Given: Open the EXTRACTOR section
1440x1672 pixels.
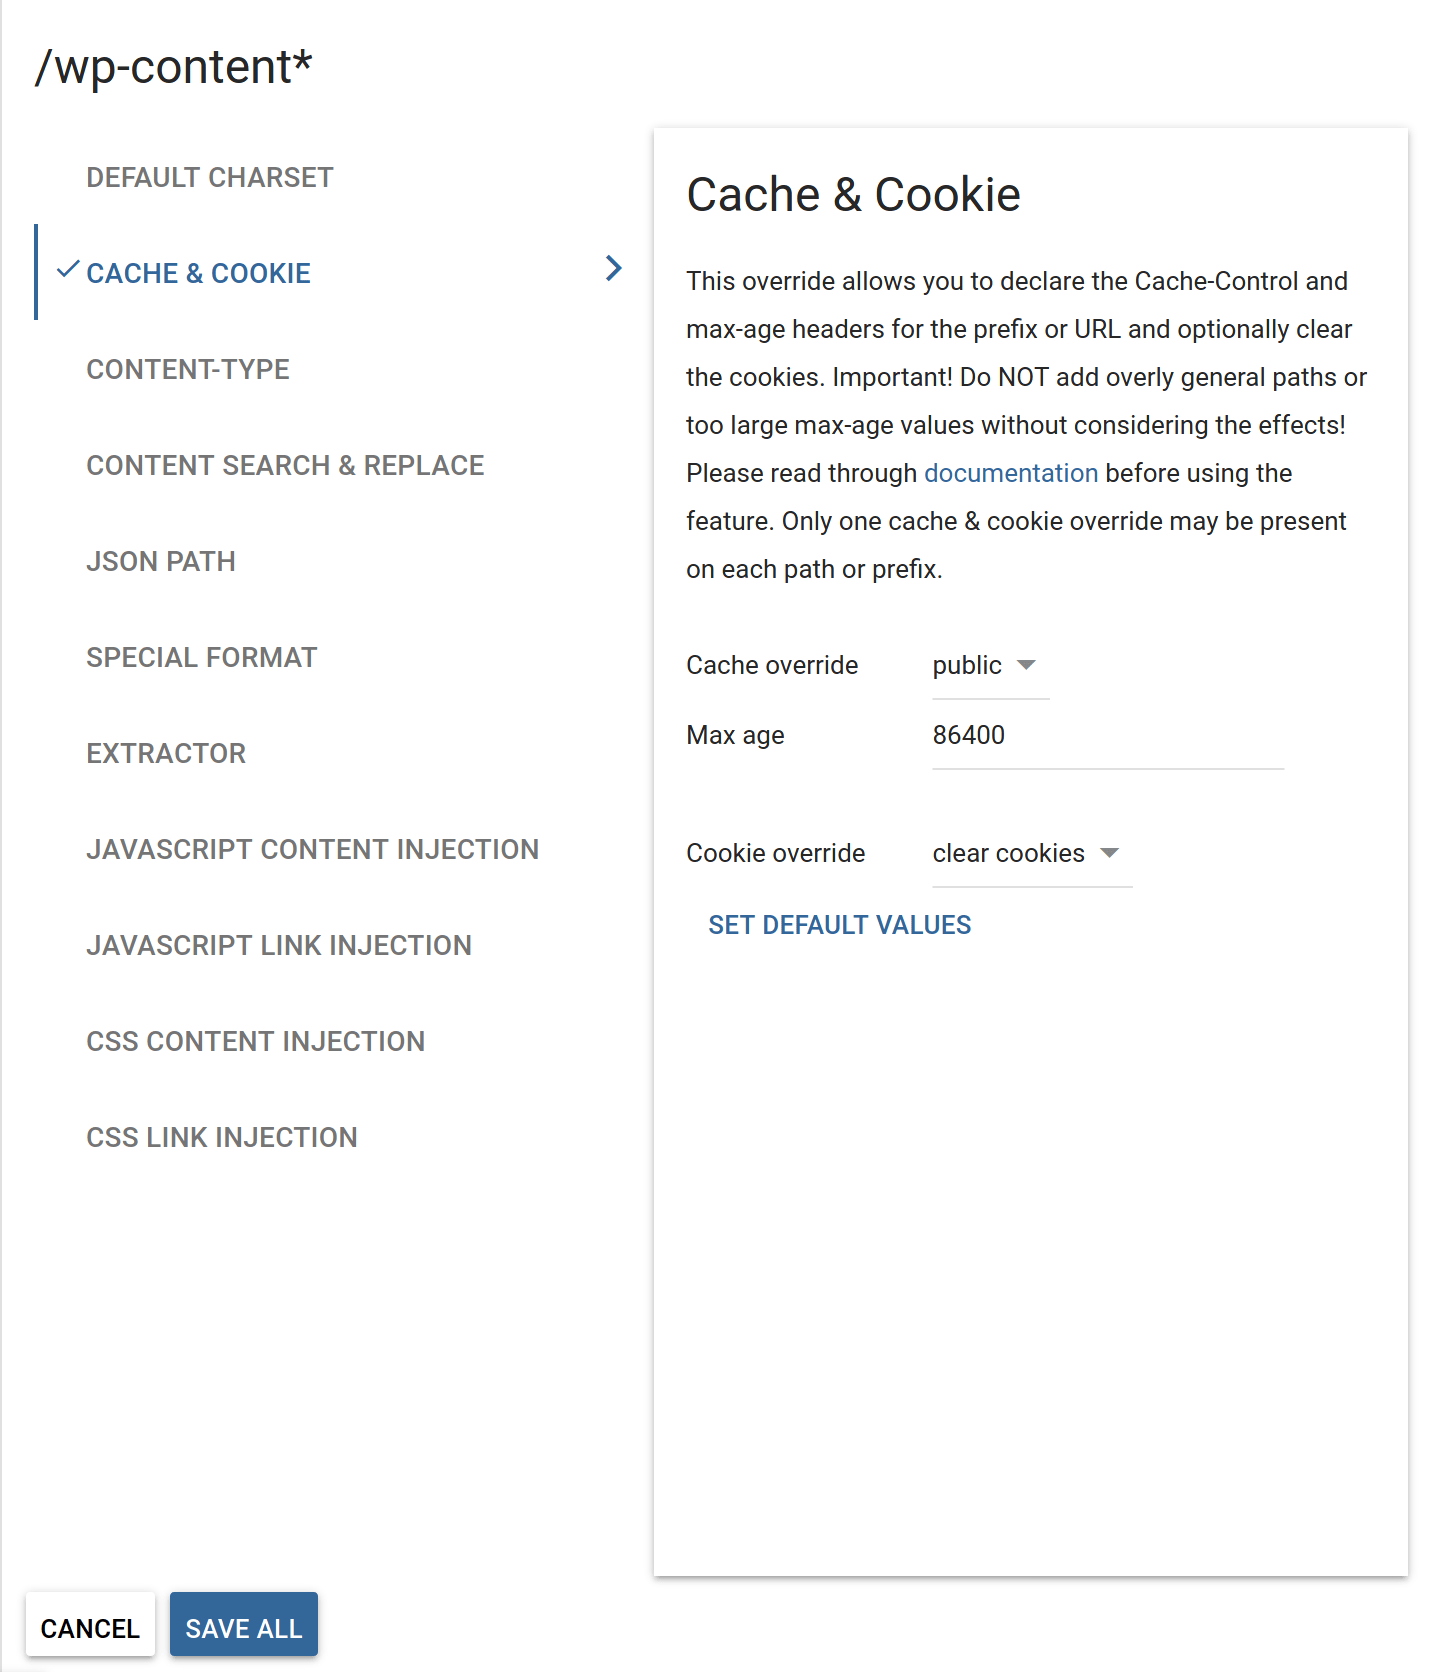Looking at the screenshot, I should (x=166, y=753).
